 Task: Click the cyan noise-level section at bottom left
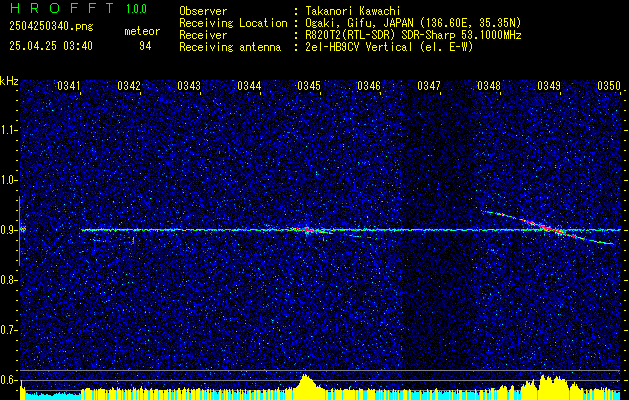coord(52,395)
